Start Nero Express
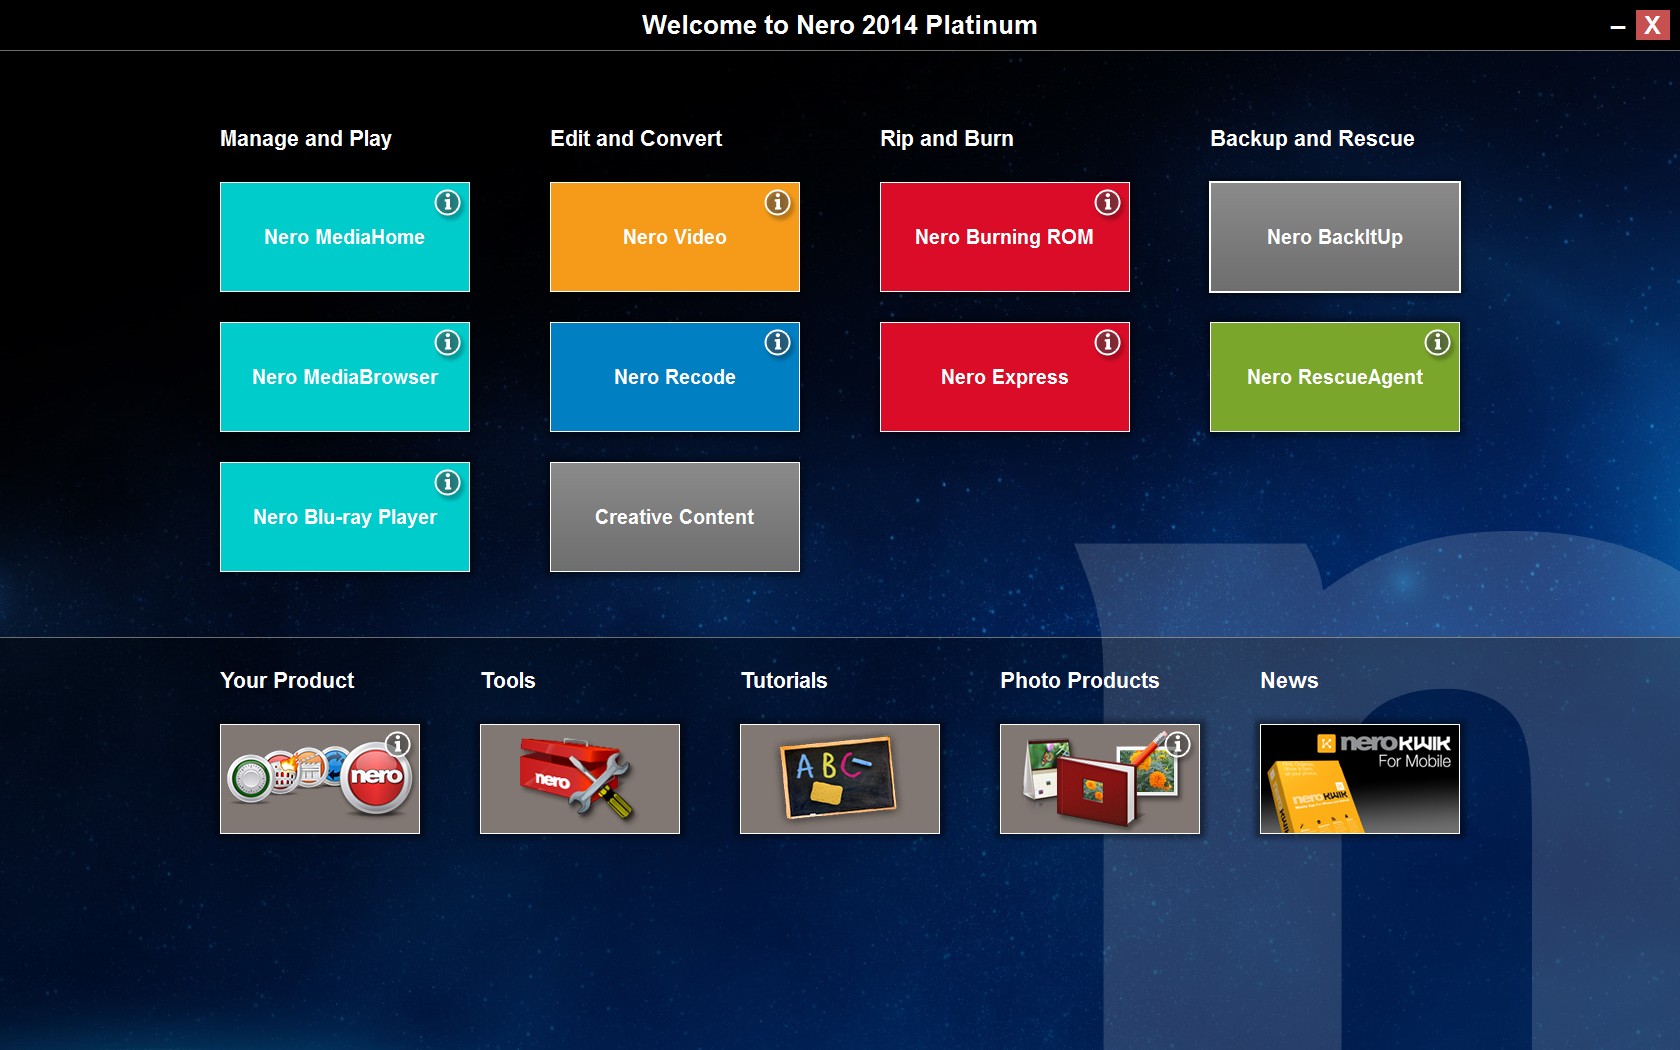The height and width of the screenshot is (1050, 1680). 1005,377
